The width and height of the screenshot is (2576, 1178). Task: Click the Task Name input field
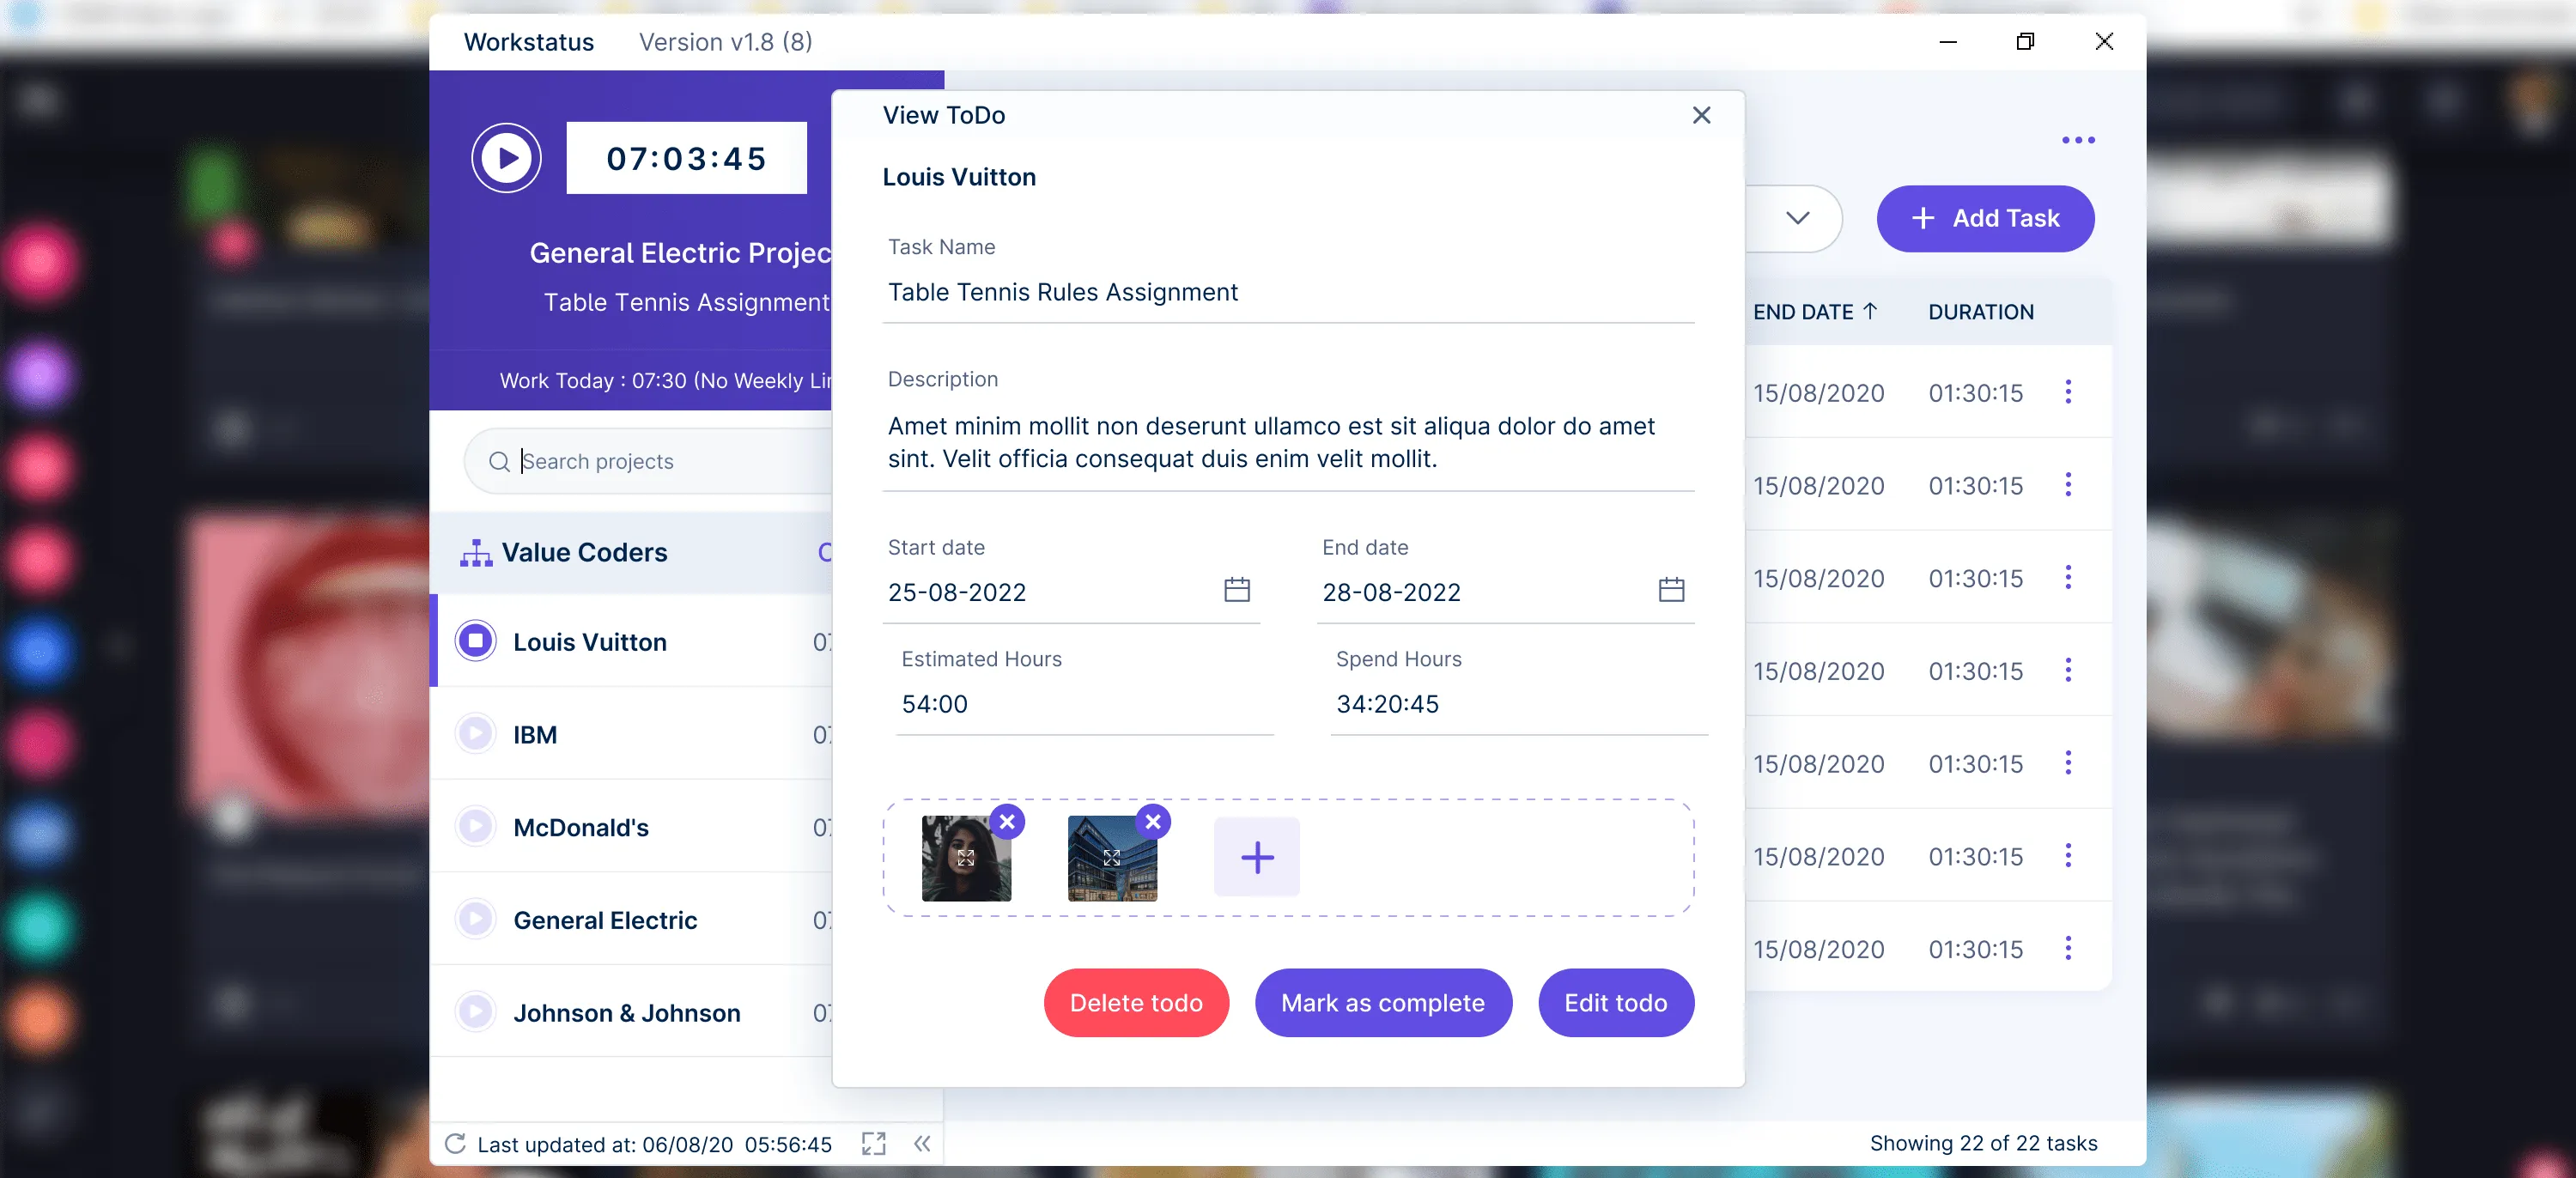click(x=1288, y=291)
